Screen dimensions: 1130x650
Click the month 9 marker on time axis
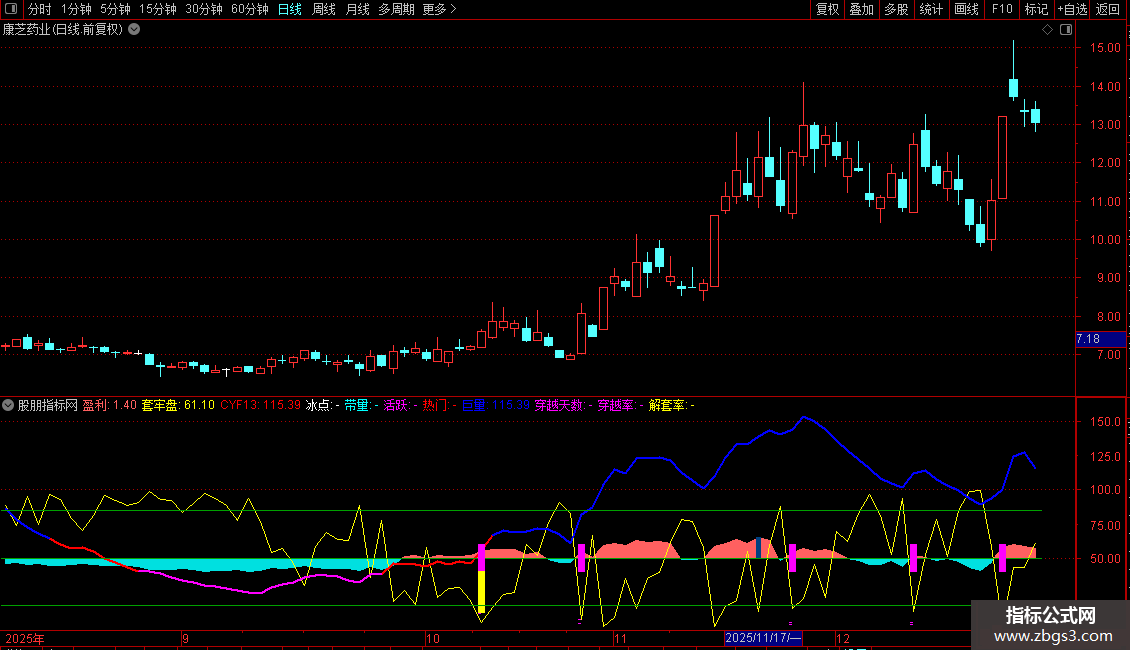[x=185, y=638]
